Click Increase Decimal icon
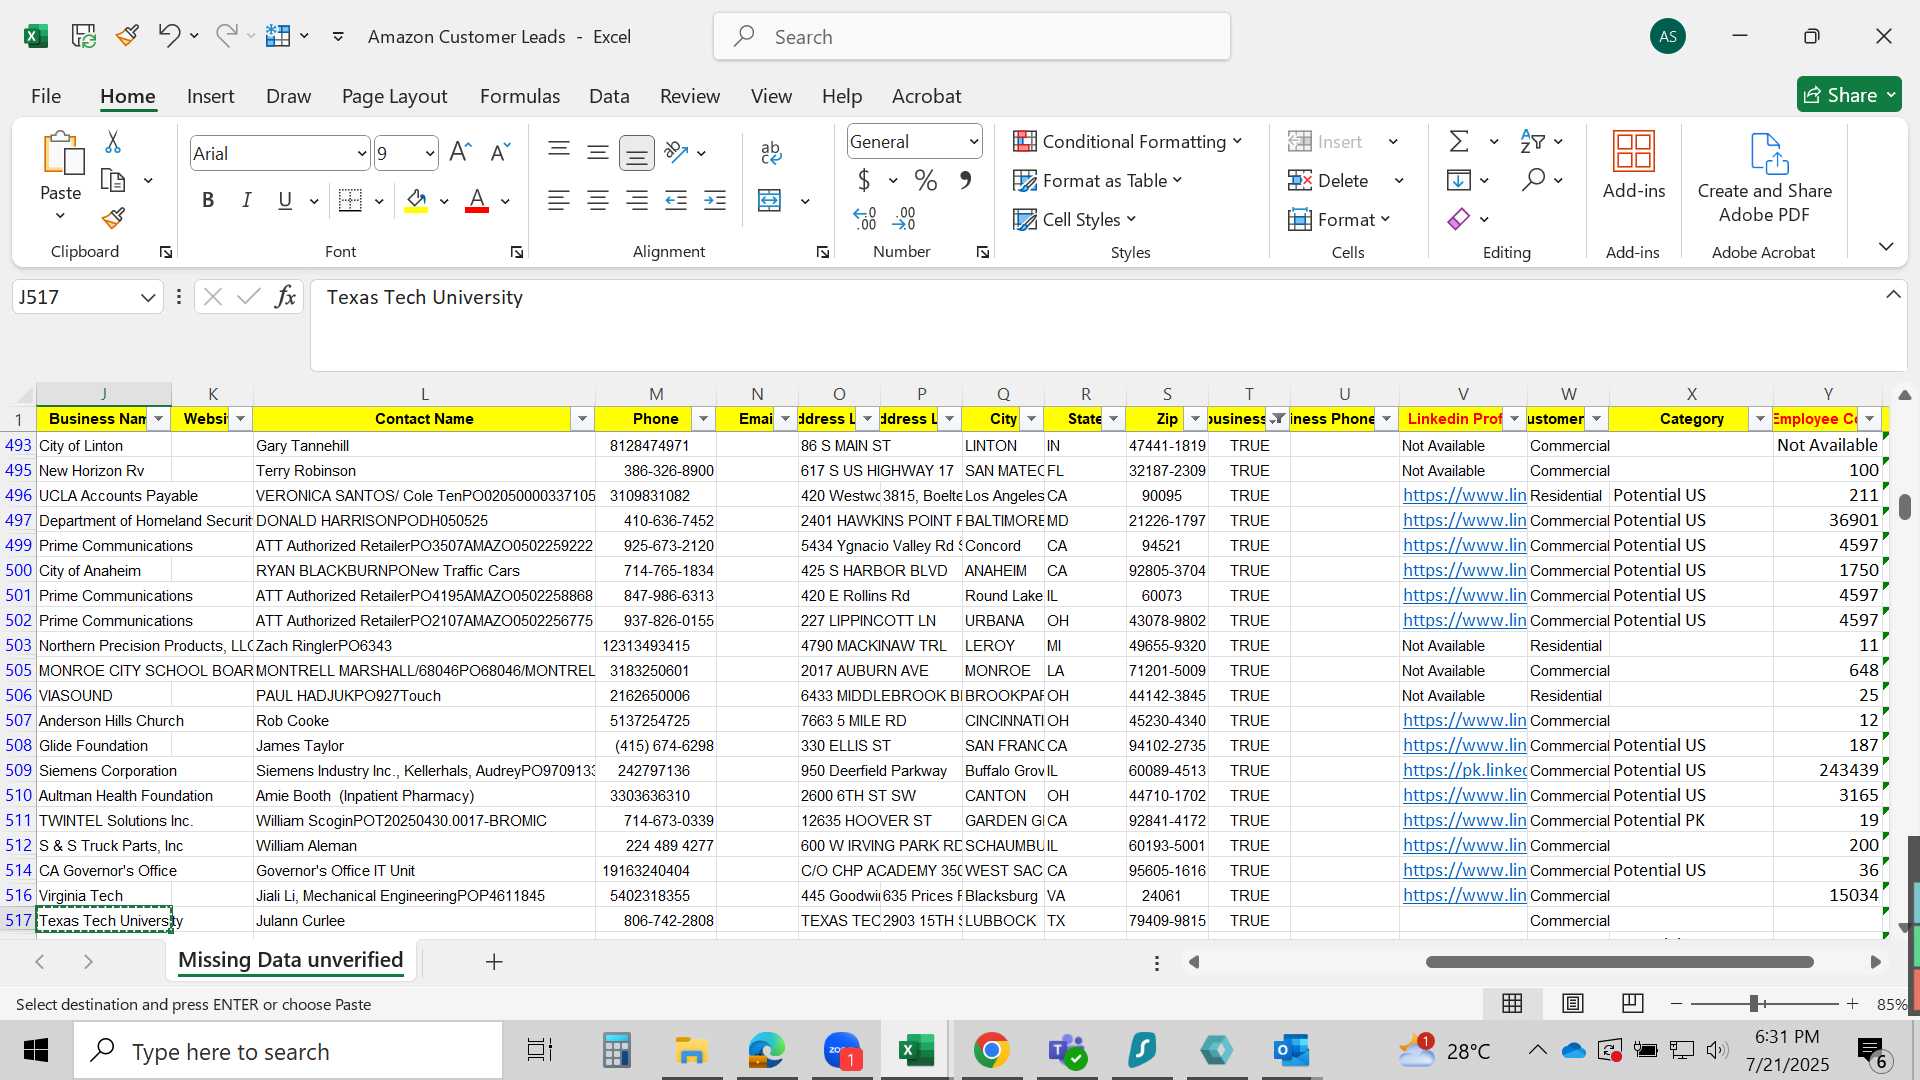Viewport: 1920px width, 1080px height. coord(865,218)
